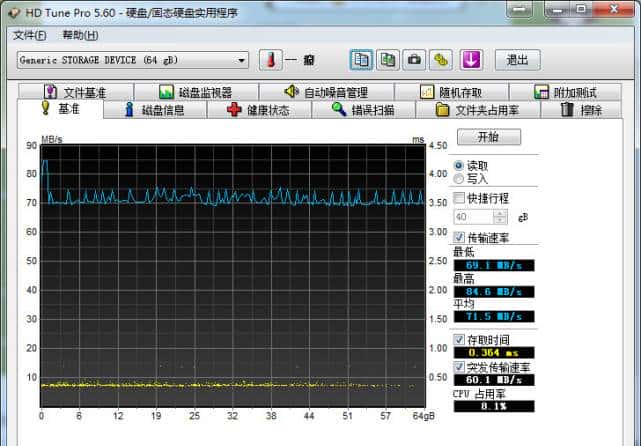This screenshot has height=446, width=641.
Task: Select the 基准 benchmark tab
Action: pos(61,109)
